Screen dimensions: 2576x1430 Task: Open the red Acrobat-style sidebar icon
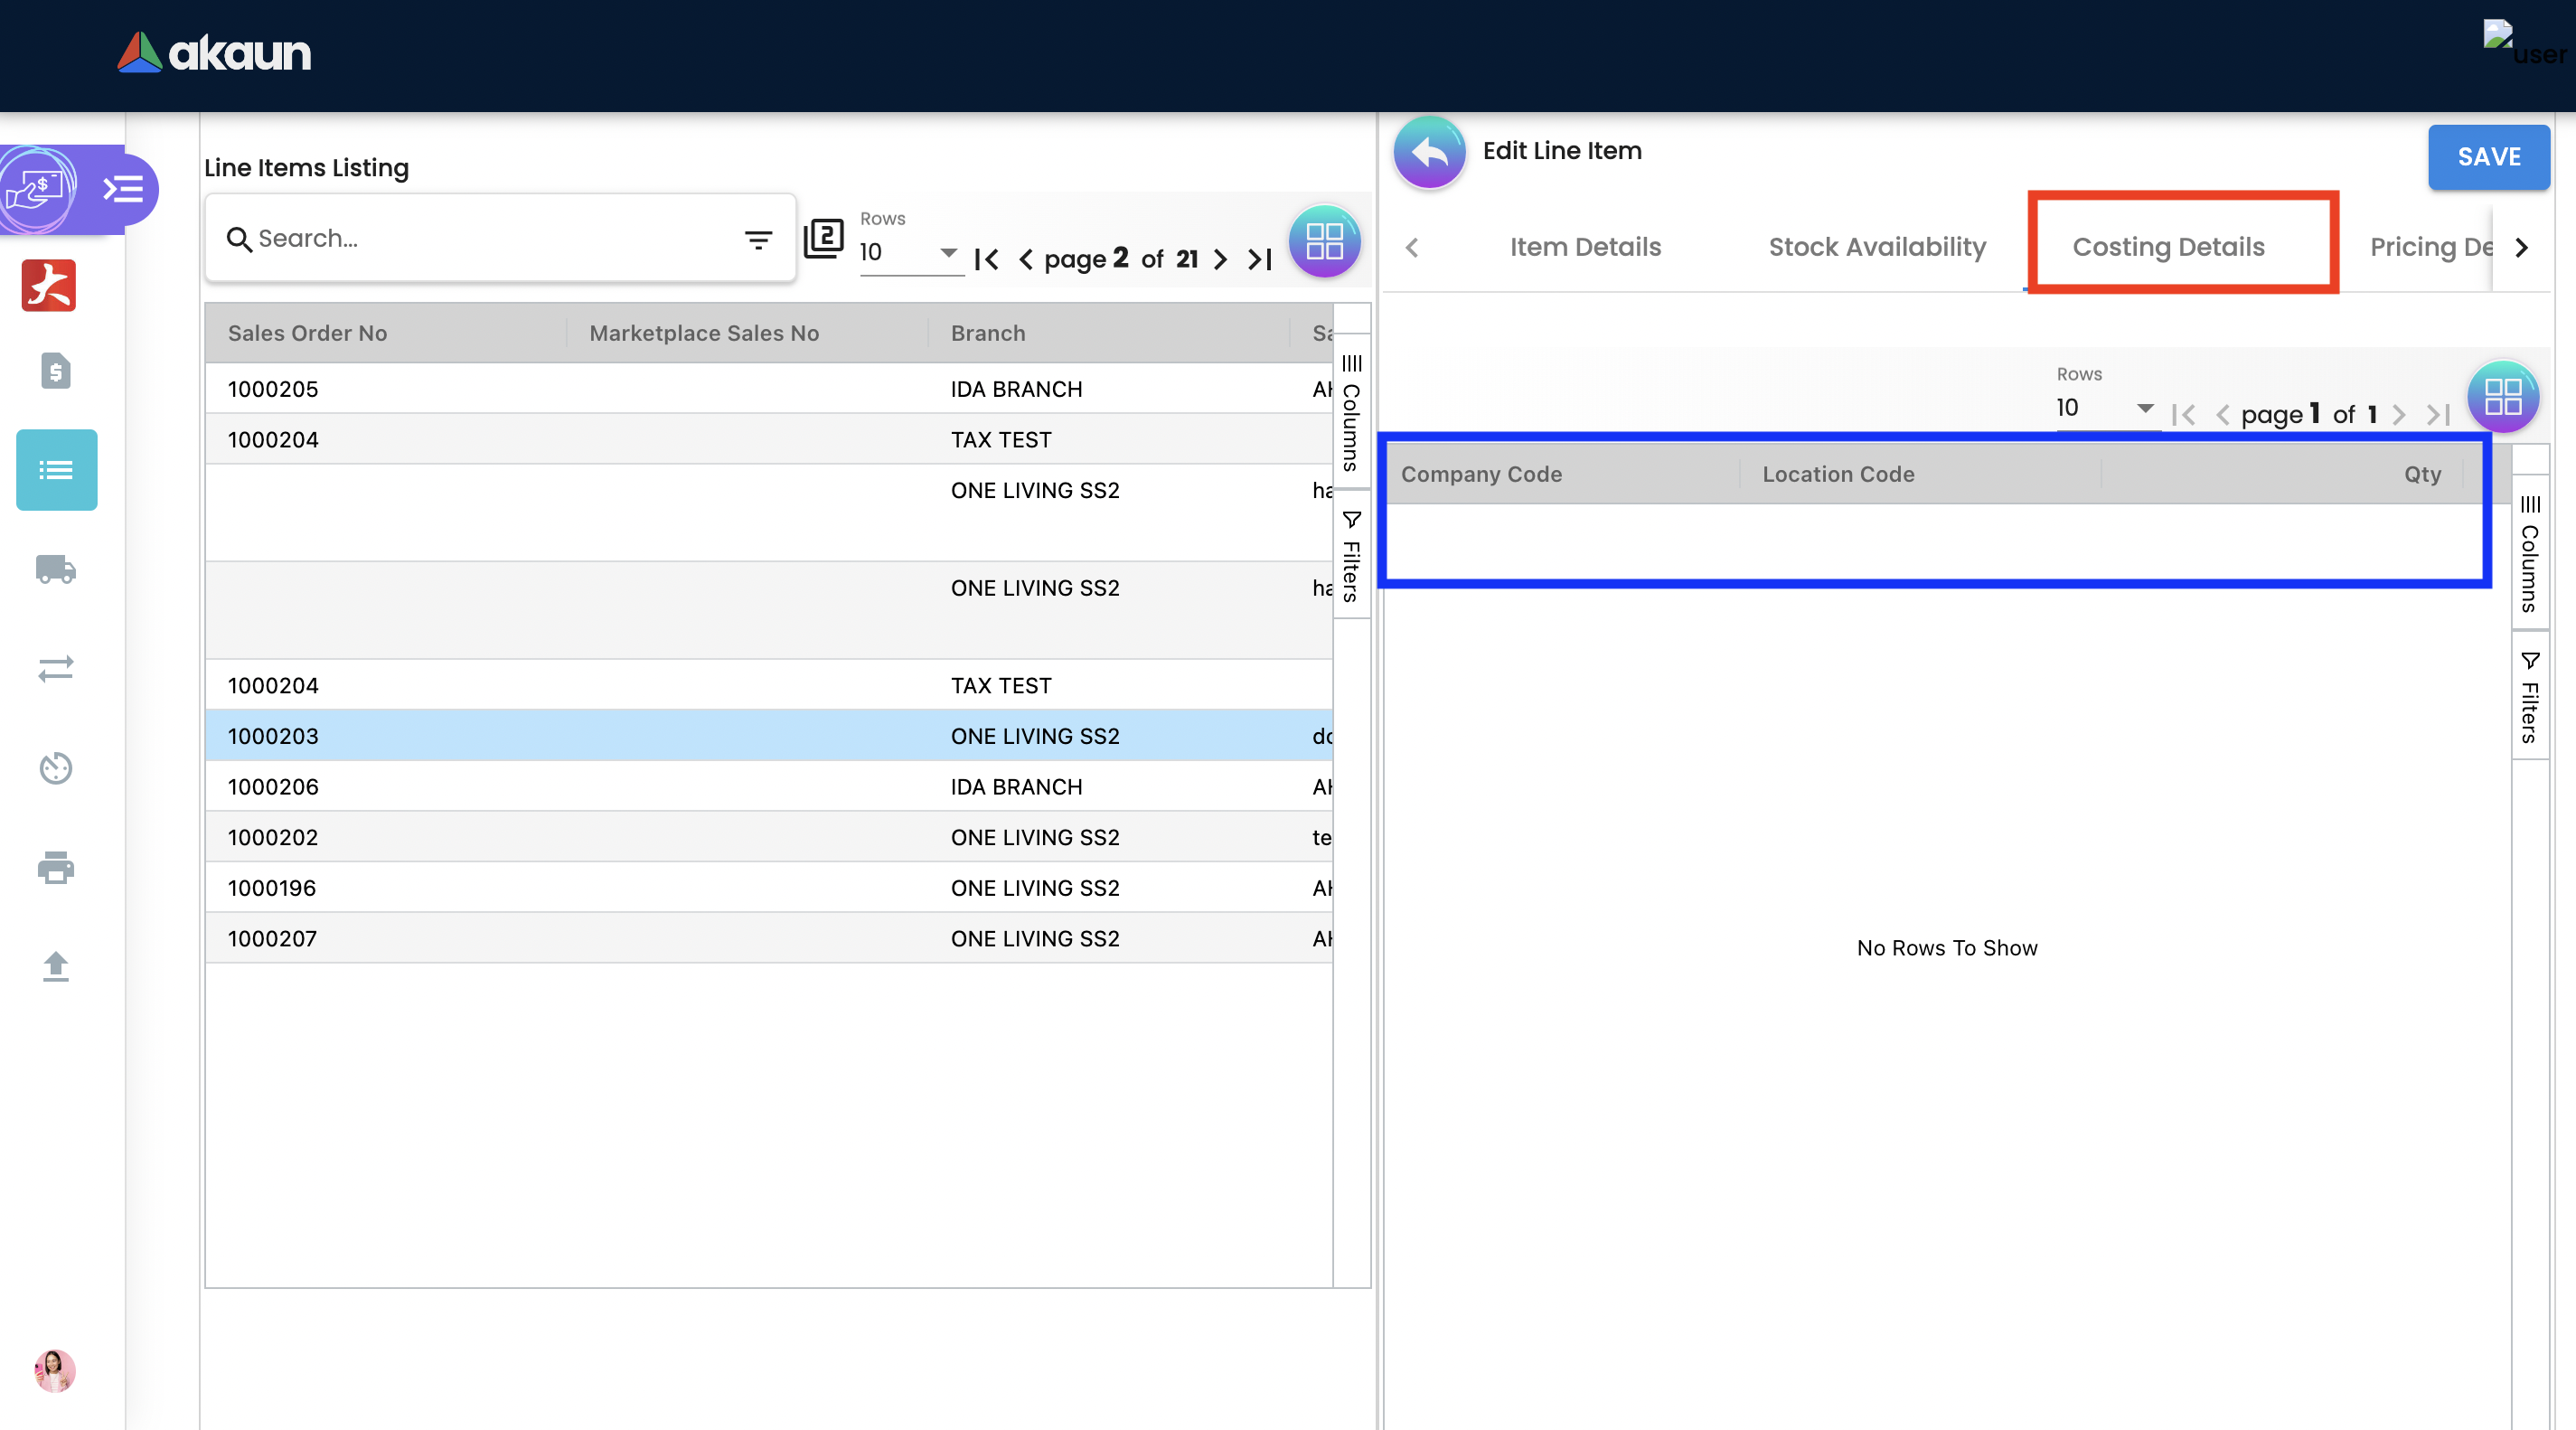point(49,286)
